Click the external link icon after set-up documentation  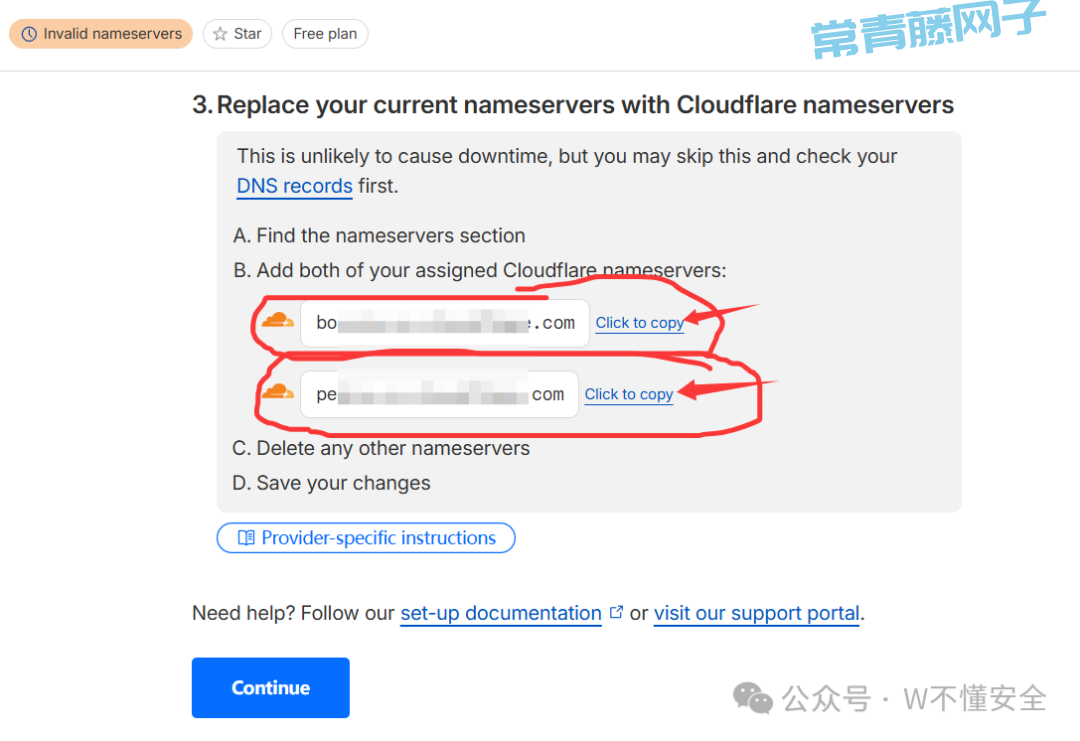[x=617, y=612]
